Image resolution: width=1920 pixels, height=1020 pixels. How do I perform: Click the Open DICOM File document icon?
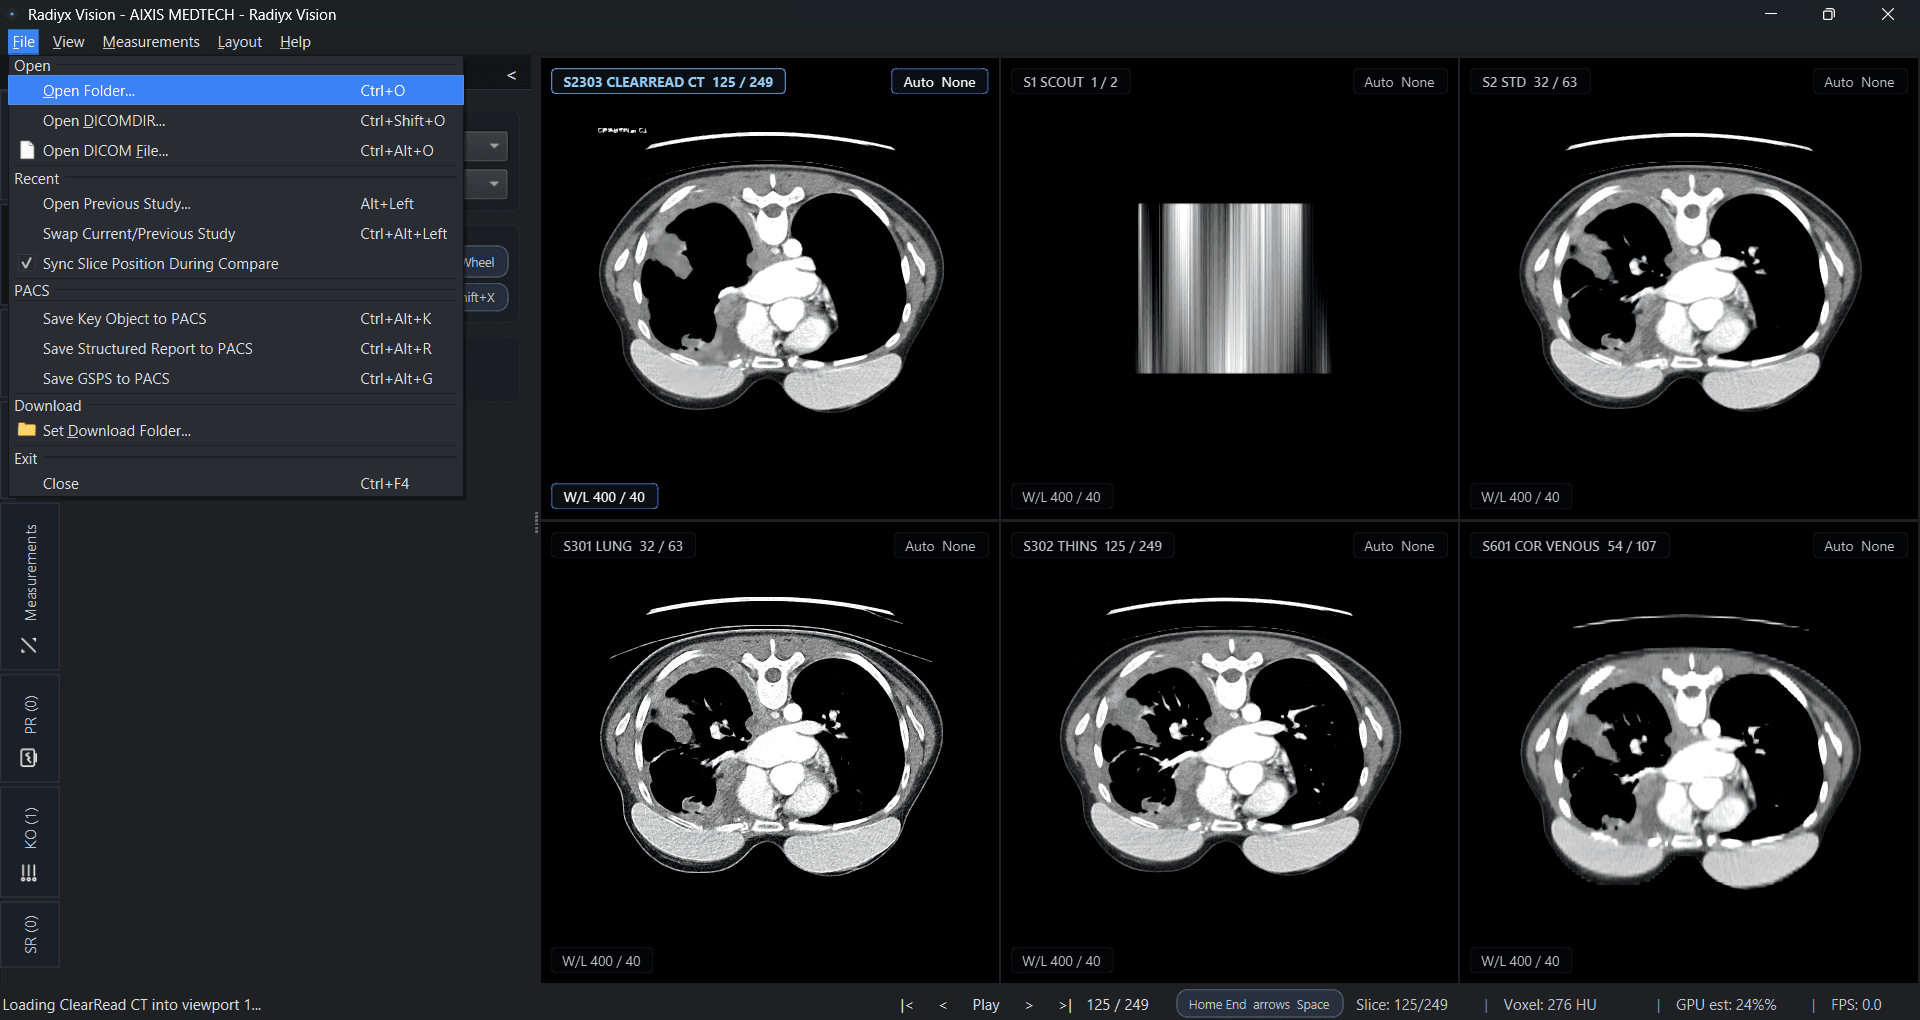27,150
